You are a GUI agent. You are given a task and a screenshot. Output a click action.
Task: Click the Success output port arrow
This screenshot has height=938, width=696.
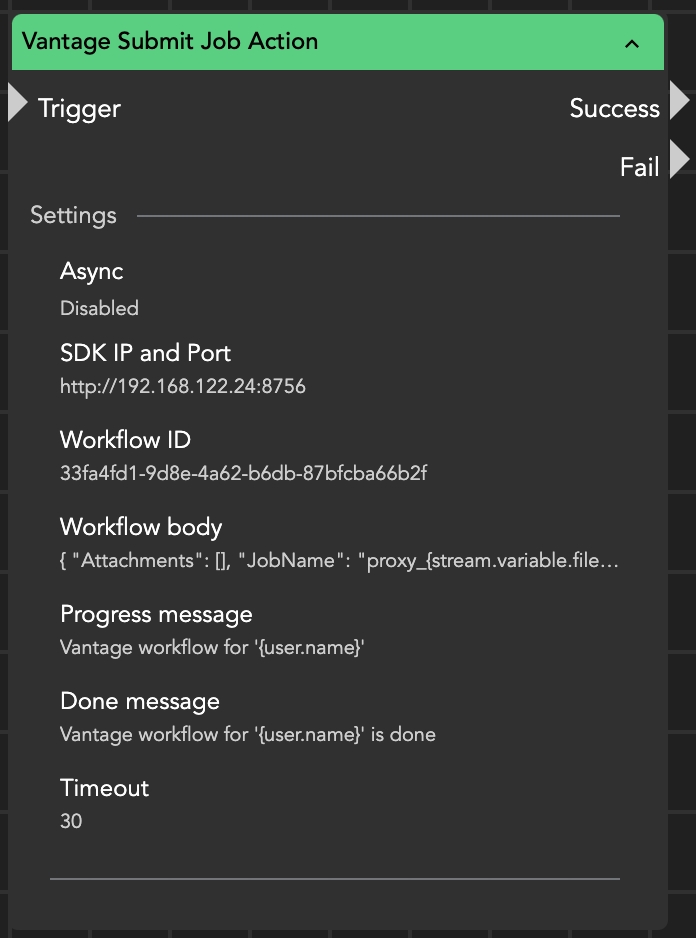[x=679, y=102]
